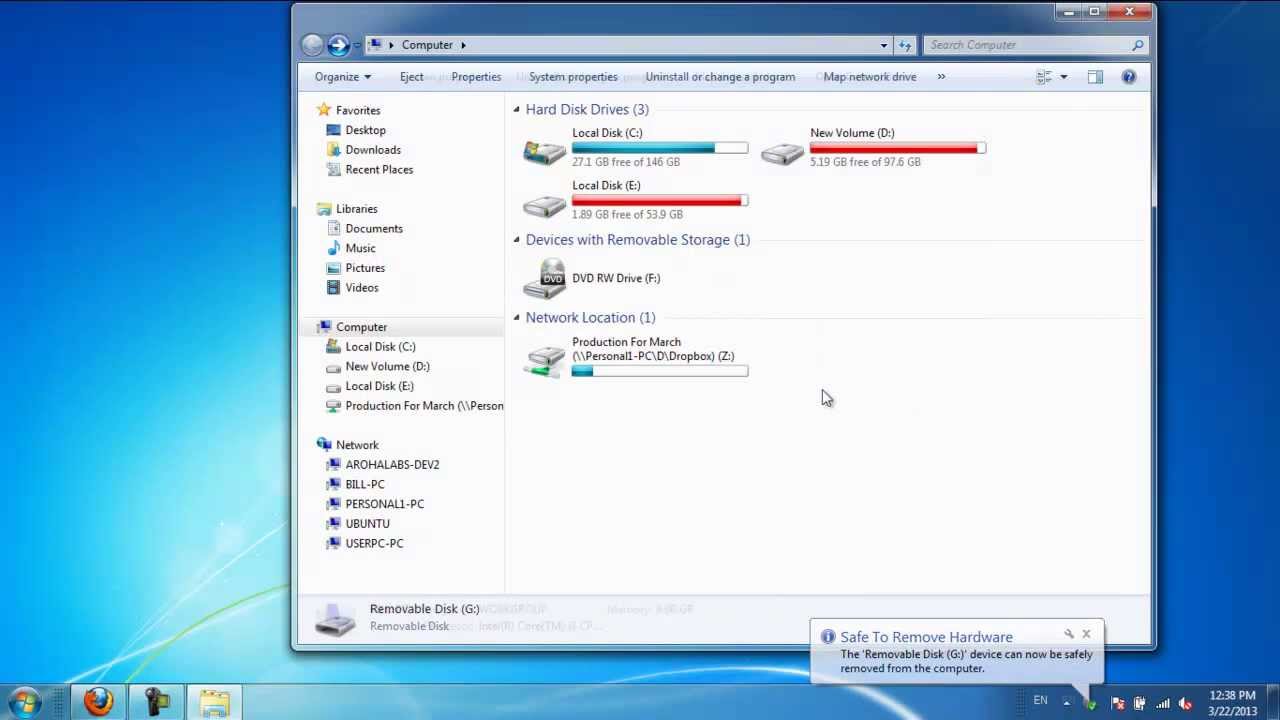Refresh the Computer window

tap(905, 45)
